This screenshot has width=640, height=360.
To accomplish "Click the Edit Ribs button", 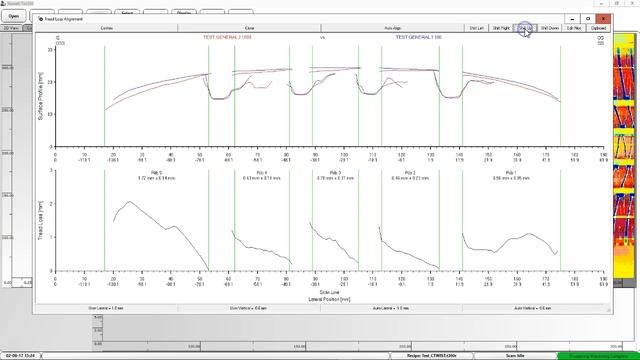I will click(574, 28).
